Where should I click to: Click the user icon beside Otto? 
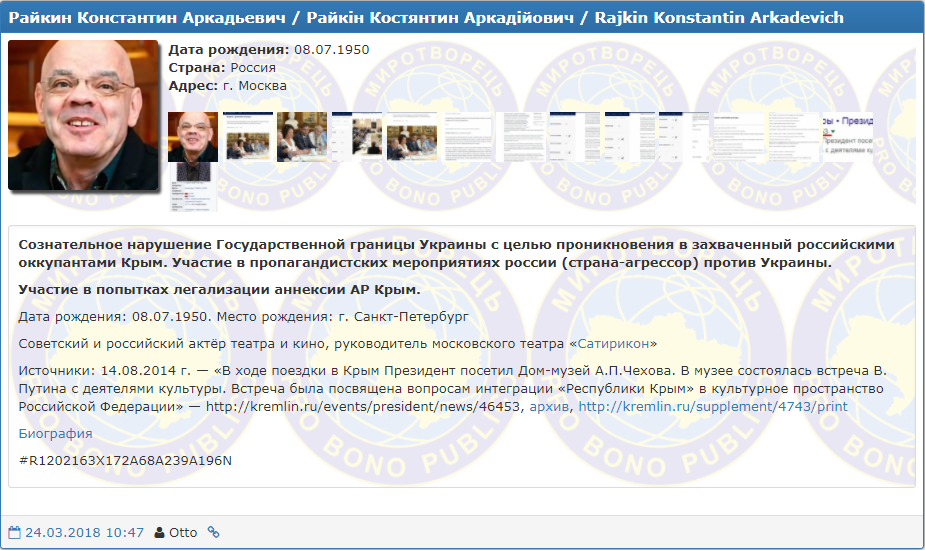159,532
